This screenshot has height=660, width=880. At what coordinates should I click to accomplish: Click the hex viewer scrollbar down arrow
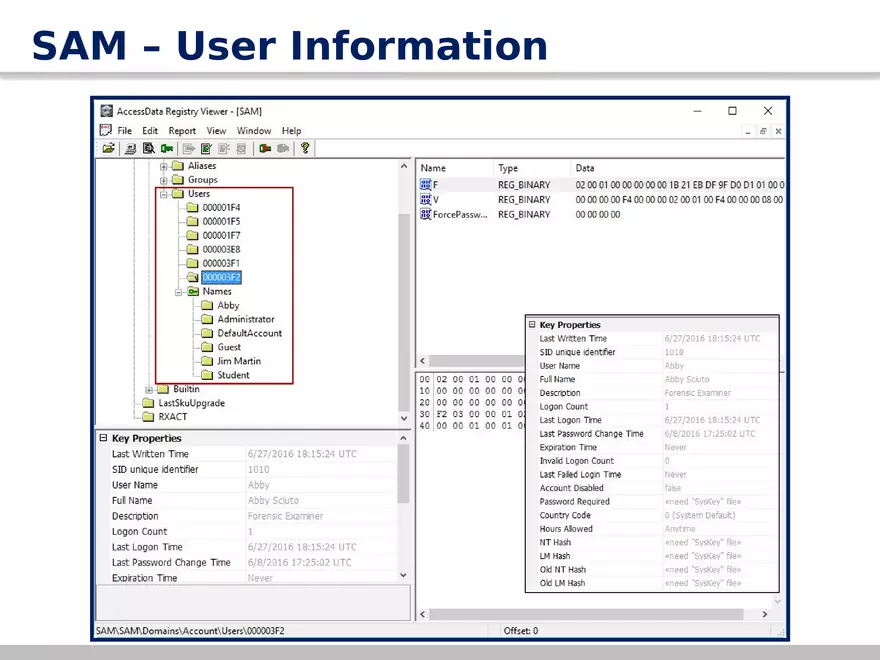point(777,600)
